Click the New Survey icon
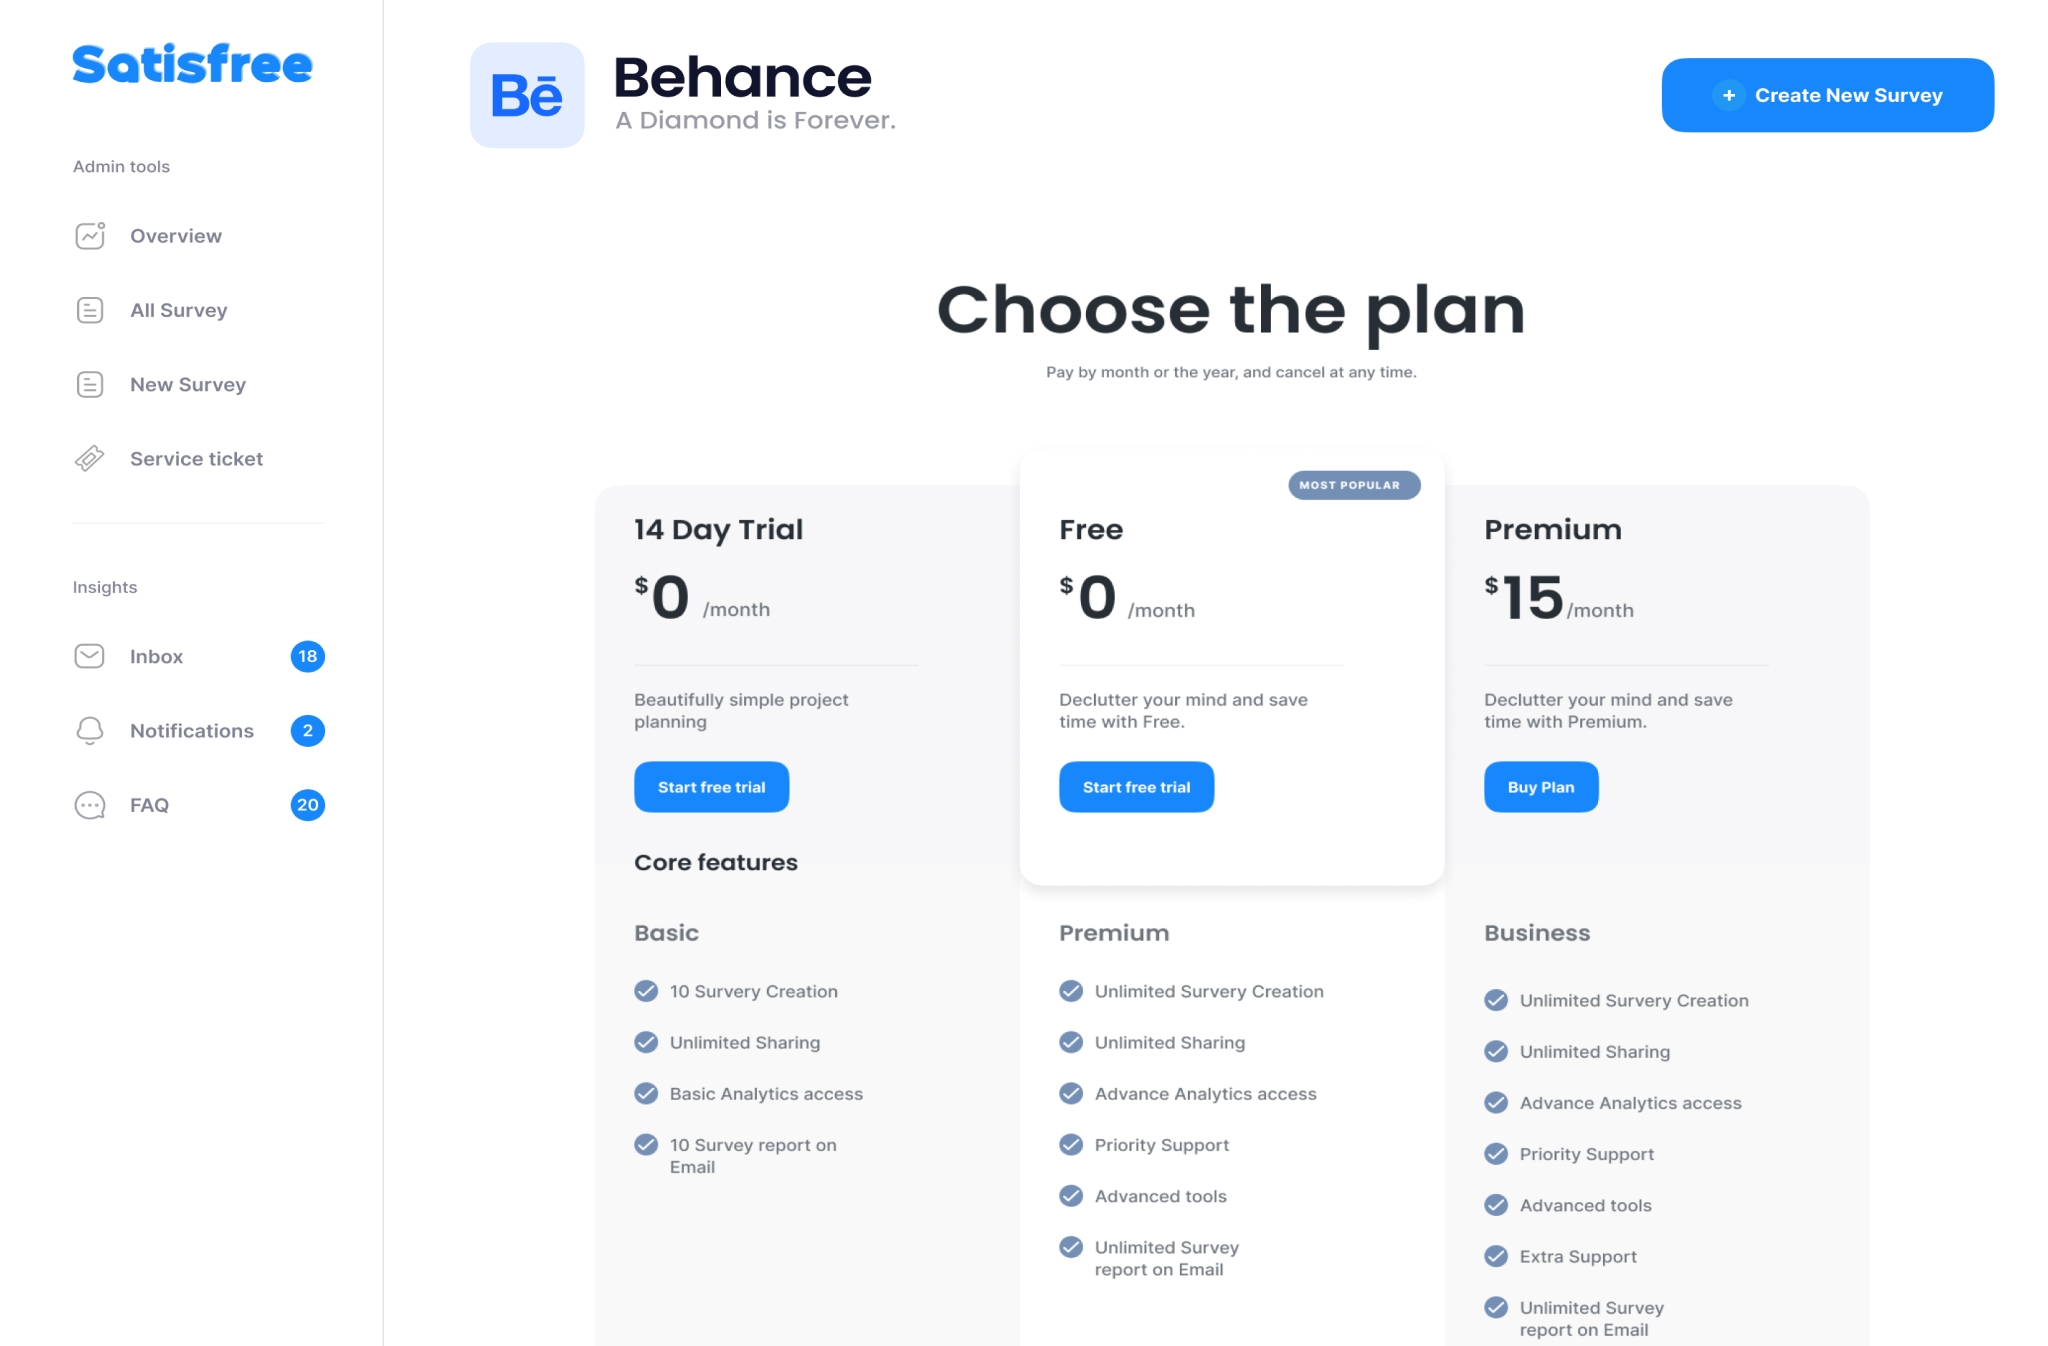This screenshot has height=1346, width=2048. click(x=90, y=383)
